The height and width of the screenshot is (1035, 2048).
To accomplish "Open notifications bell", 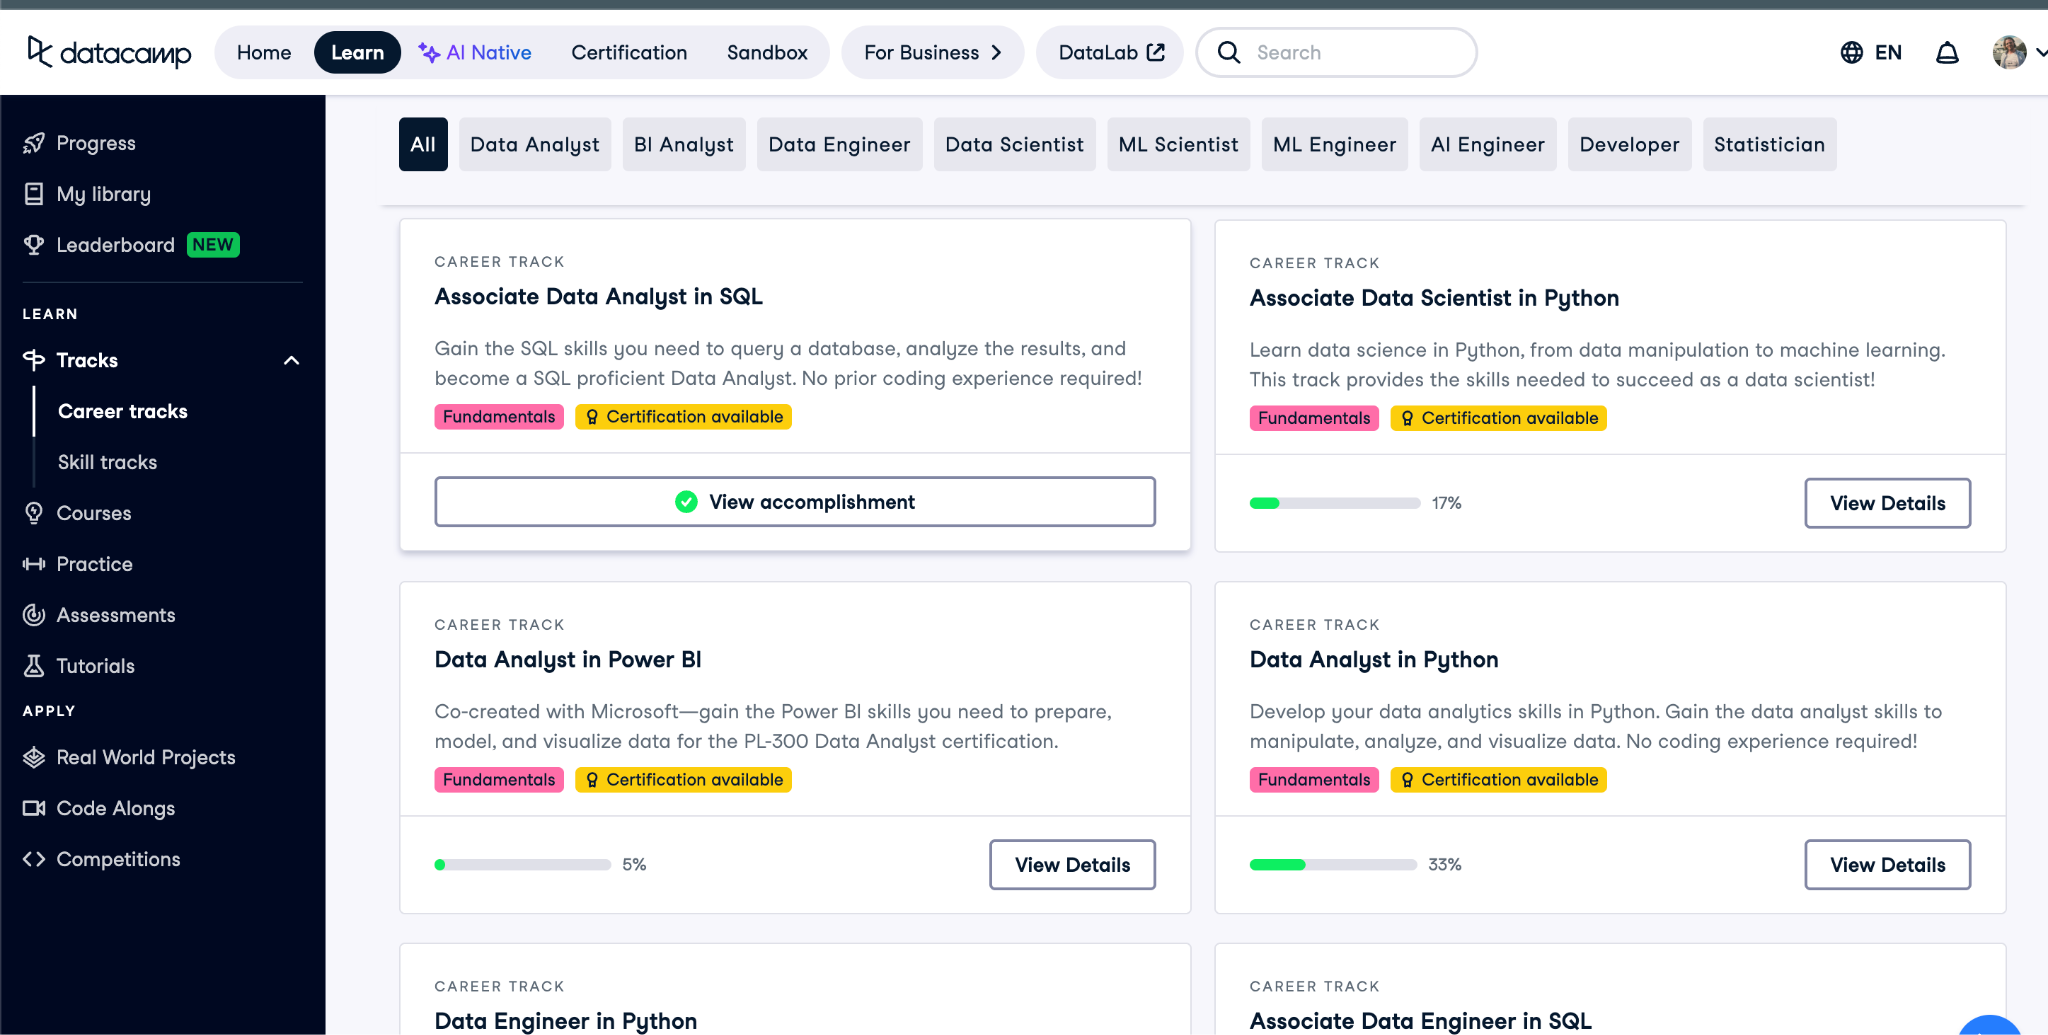I will click(1947, 52).
